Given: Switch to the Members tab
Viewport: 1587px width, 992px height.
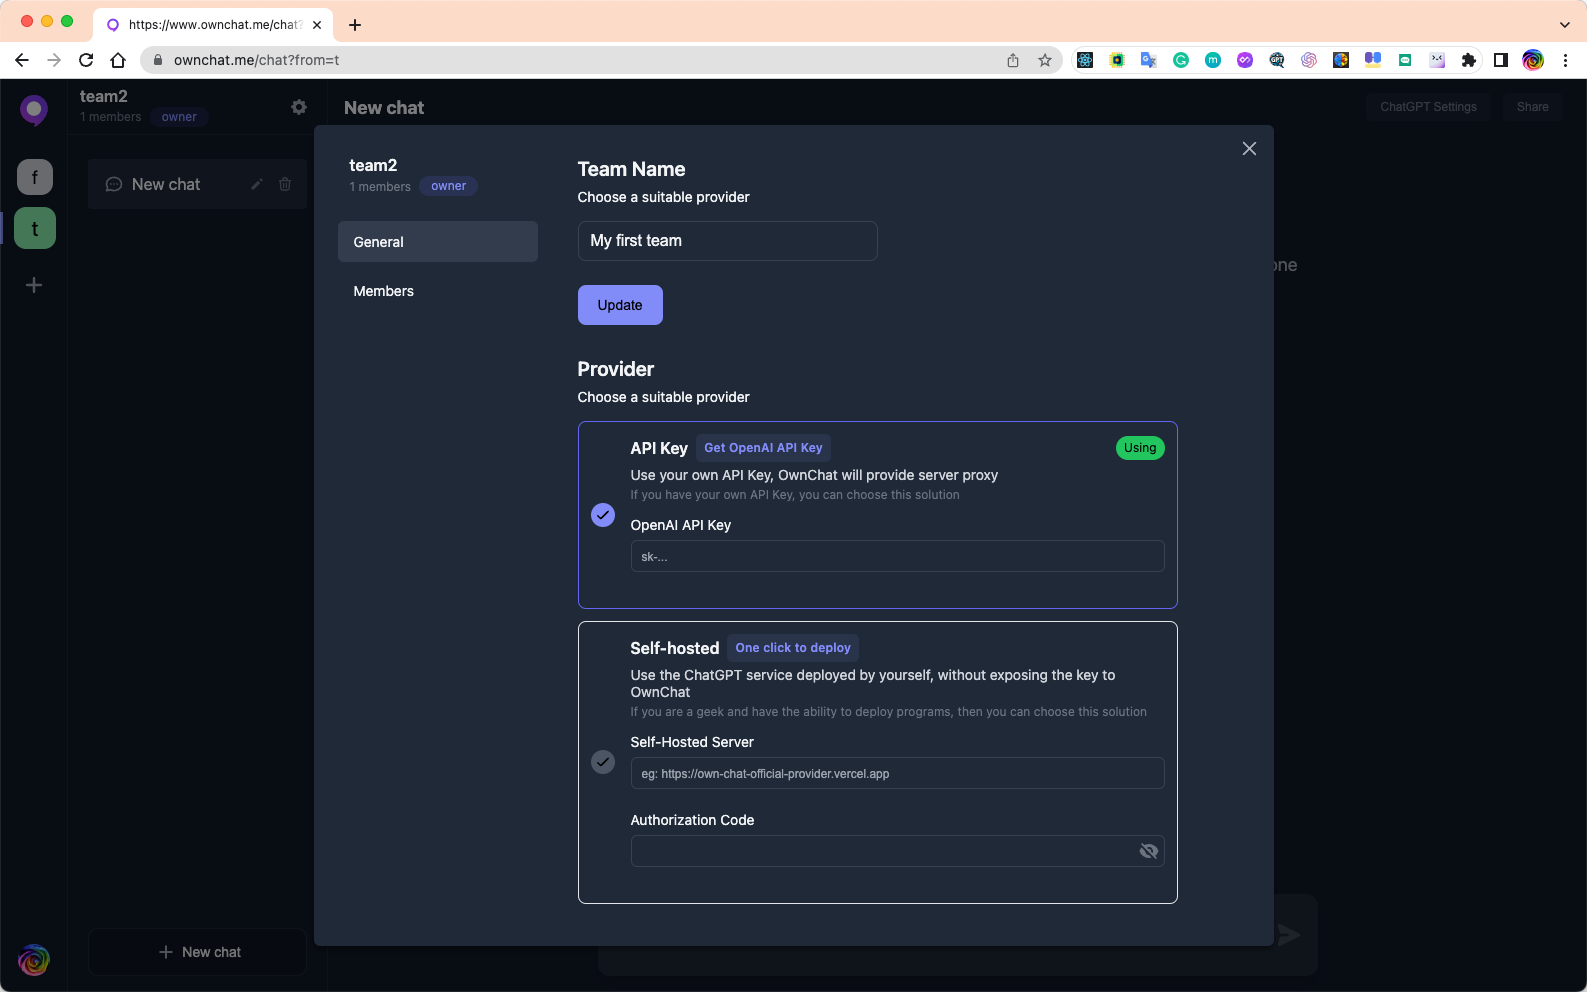Looking at the screenshot, I should (438, 291).
